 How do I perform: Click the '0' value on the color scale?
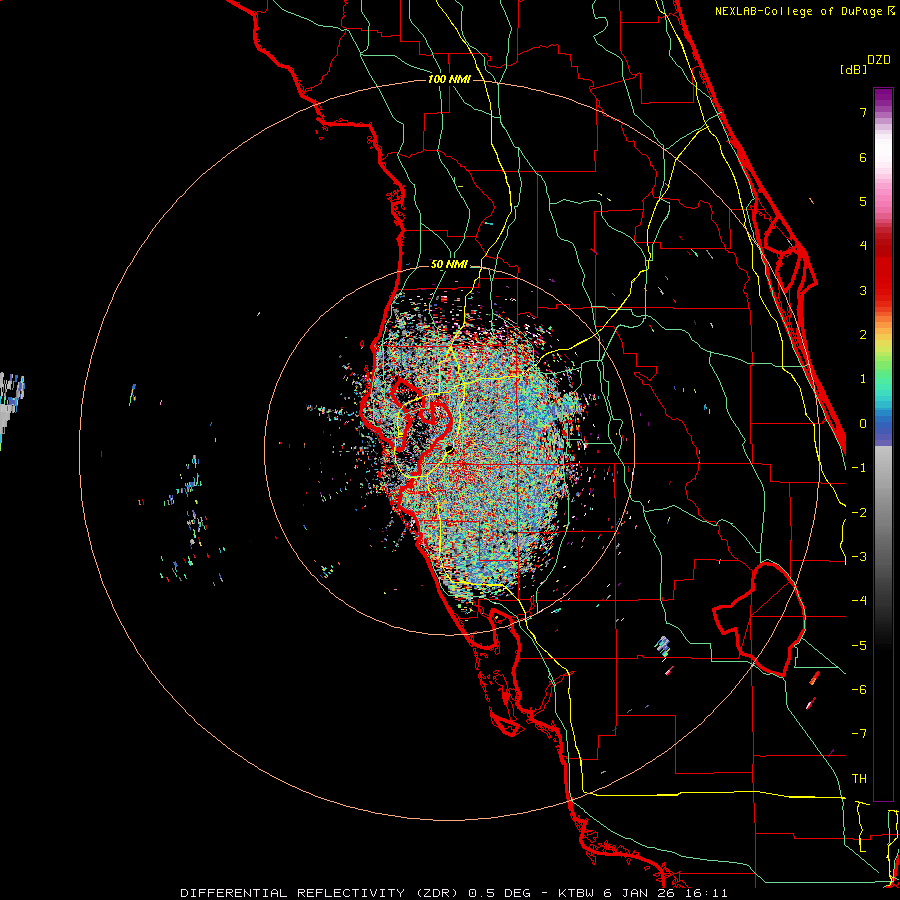click(863, 424)
